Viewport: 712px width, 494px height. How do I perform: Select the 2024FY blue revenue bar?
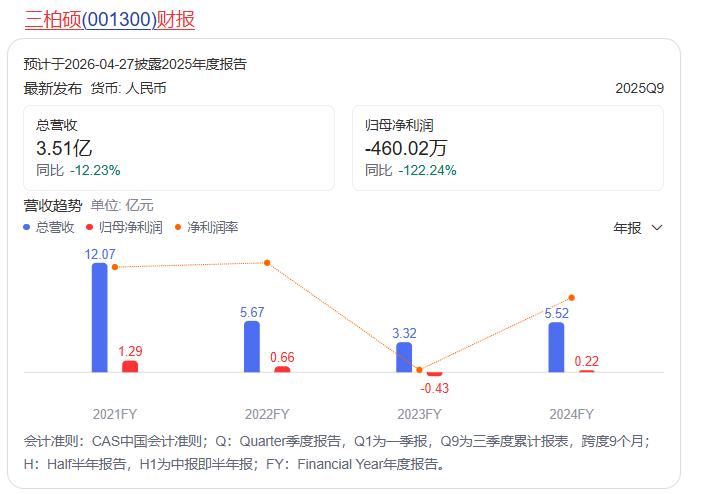(556, 347)
